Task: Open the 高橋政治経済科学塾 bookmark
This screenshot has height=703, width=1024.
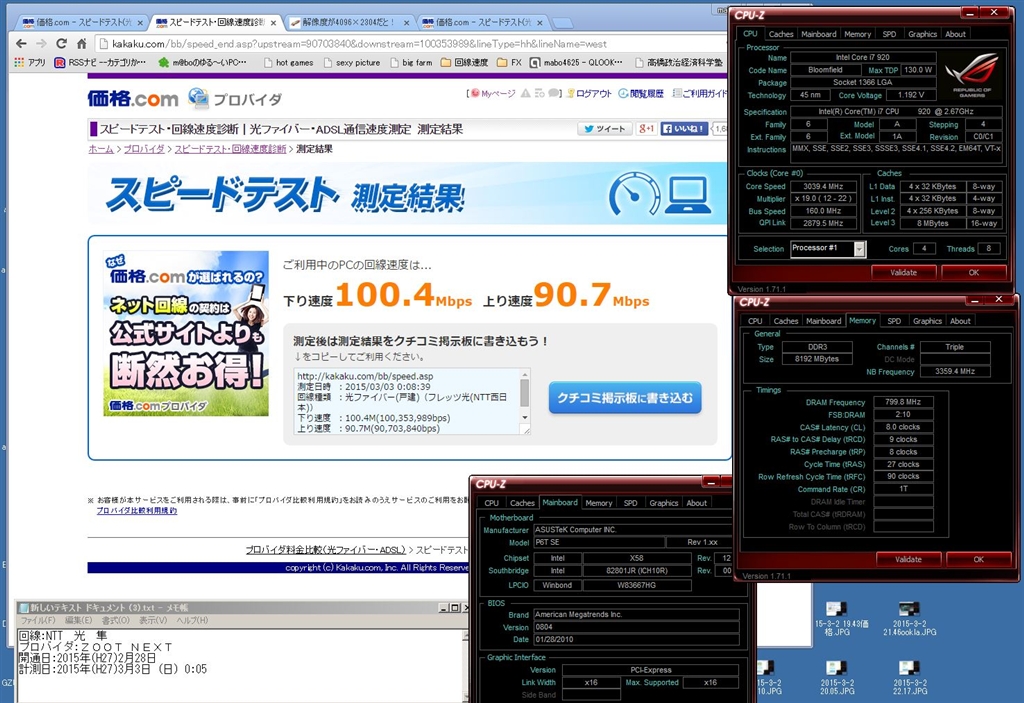Action: pos(679,63)
